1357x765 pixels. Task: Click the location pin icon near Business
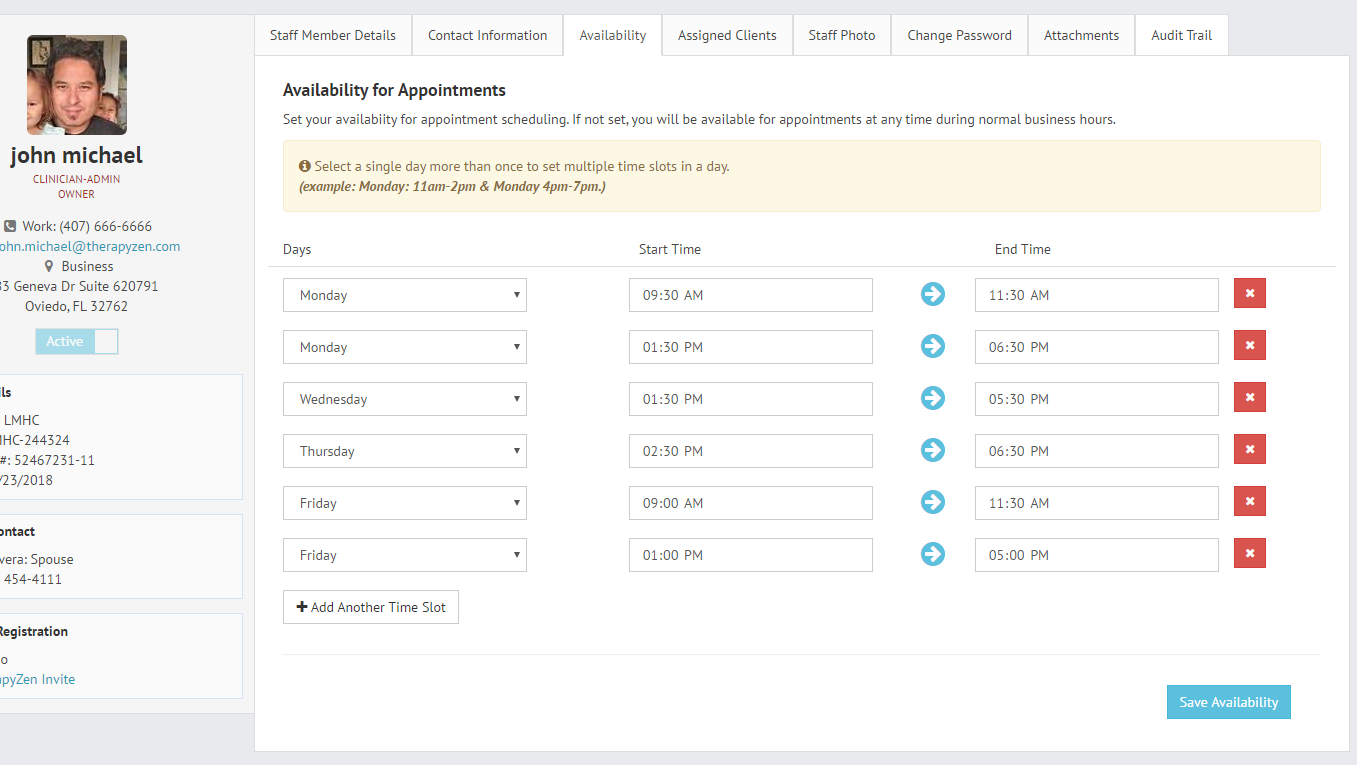[49, 266]
